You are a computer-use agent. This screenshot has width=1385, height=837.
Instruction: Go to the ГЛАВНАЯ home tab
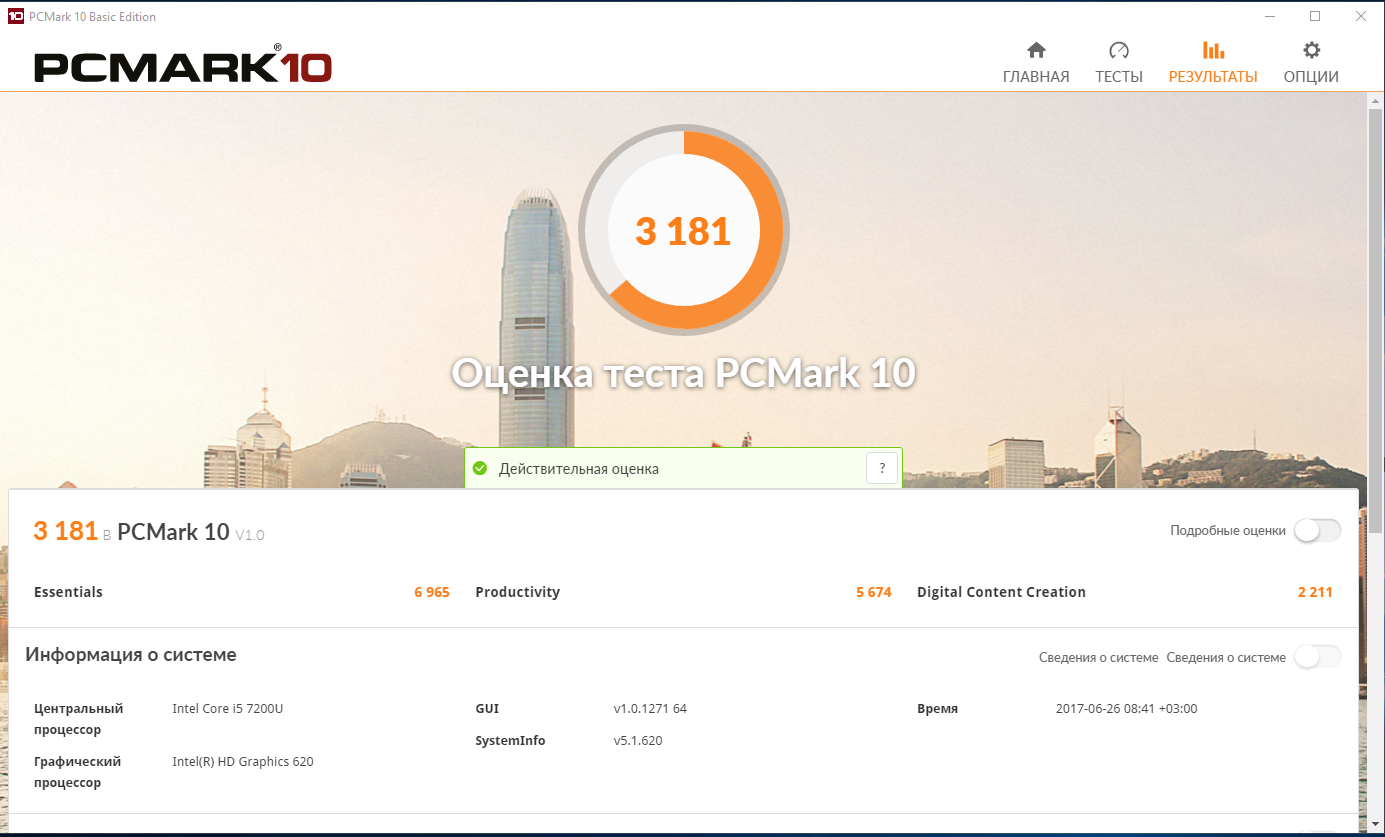tap(1036, 63)
